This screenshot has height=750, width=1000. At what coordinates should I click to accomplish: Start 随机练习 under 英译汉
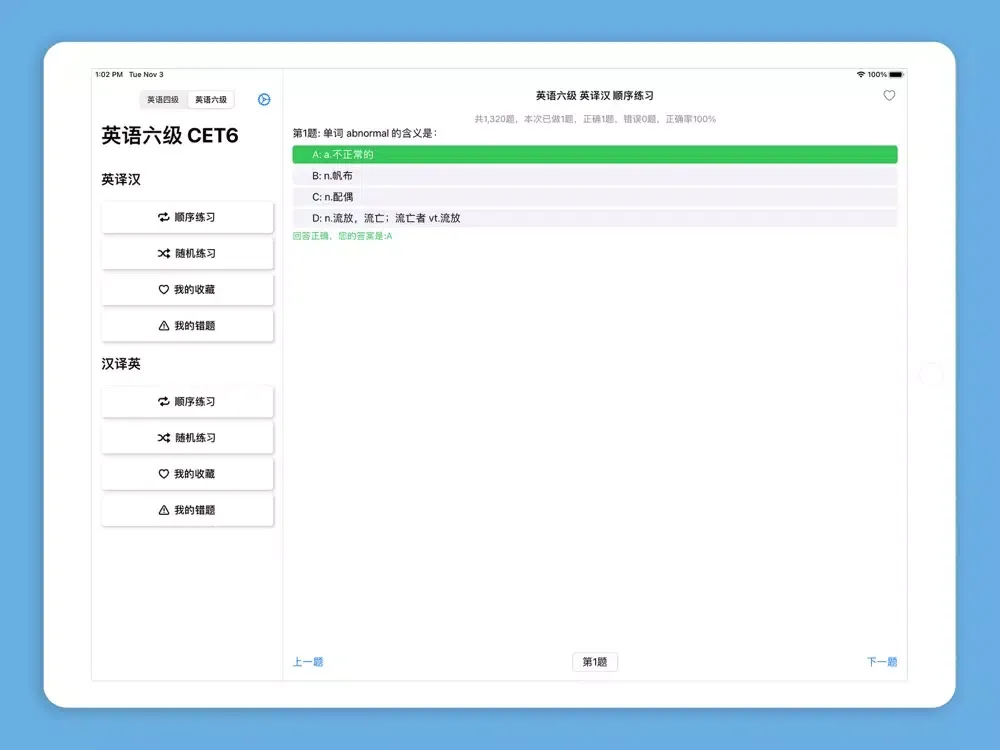[x=187, y=254]
